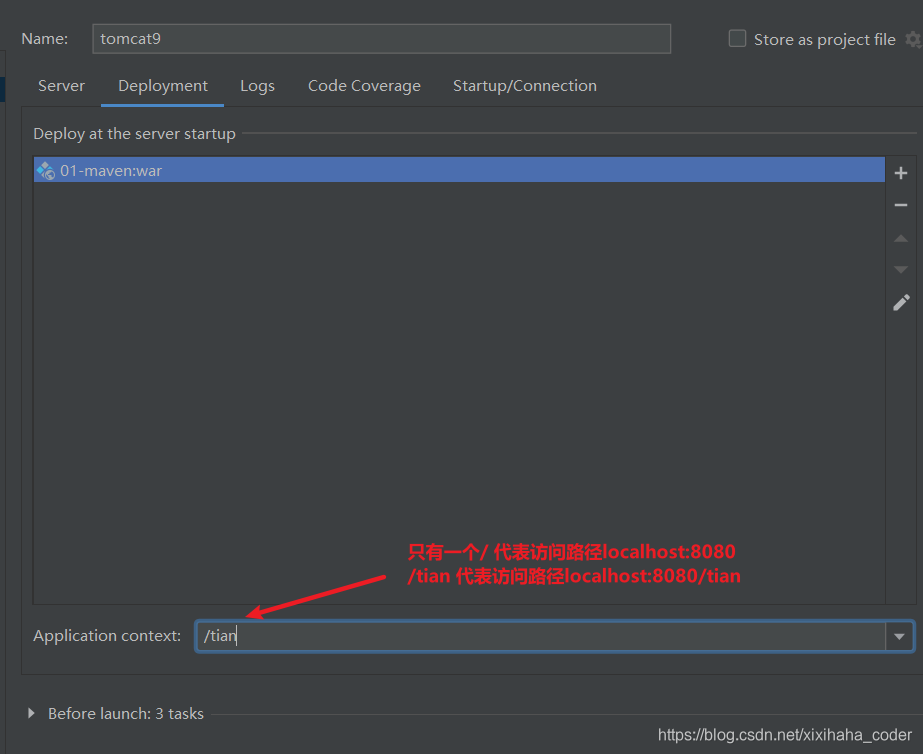Open Application context dropdown arrow
This screenshot has height=754, width=923.
click(x=899, y=636)
